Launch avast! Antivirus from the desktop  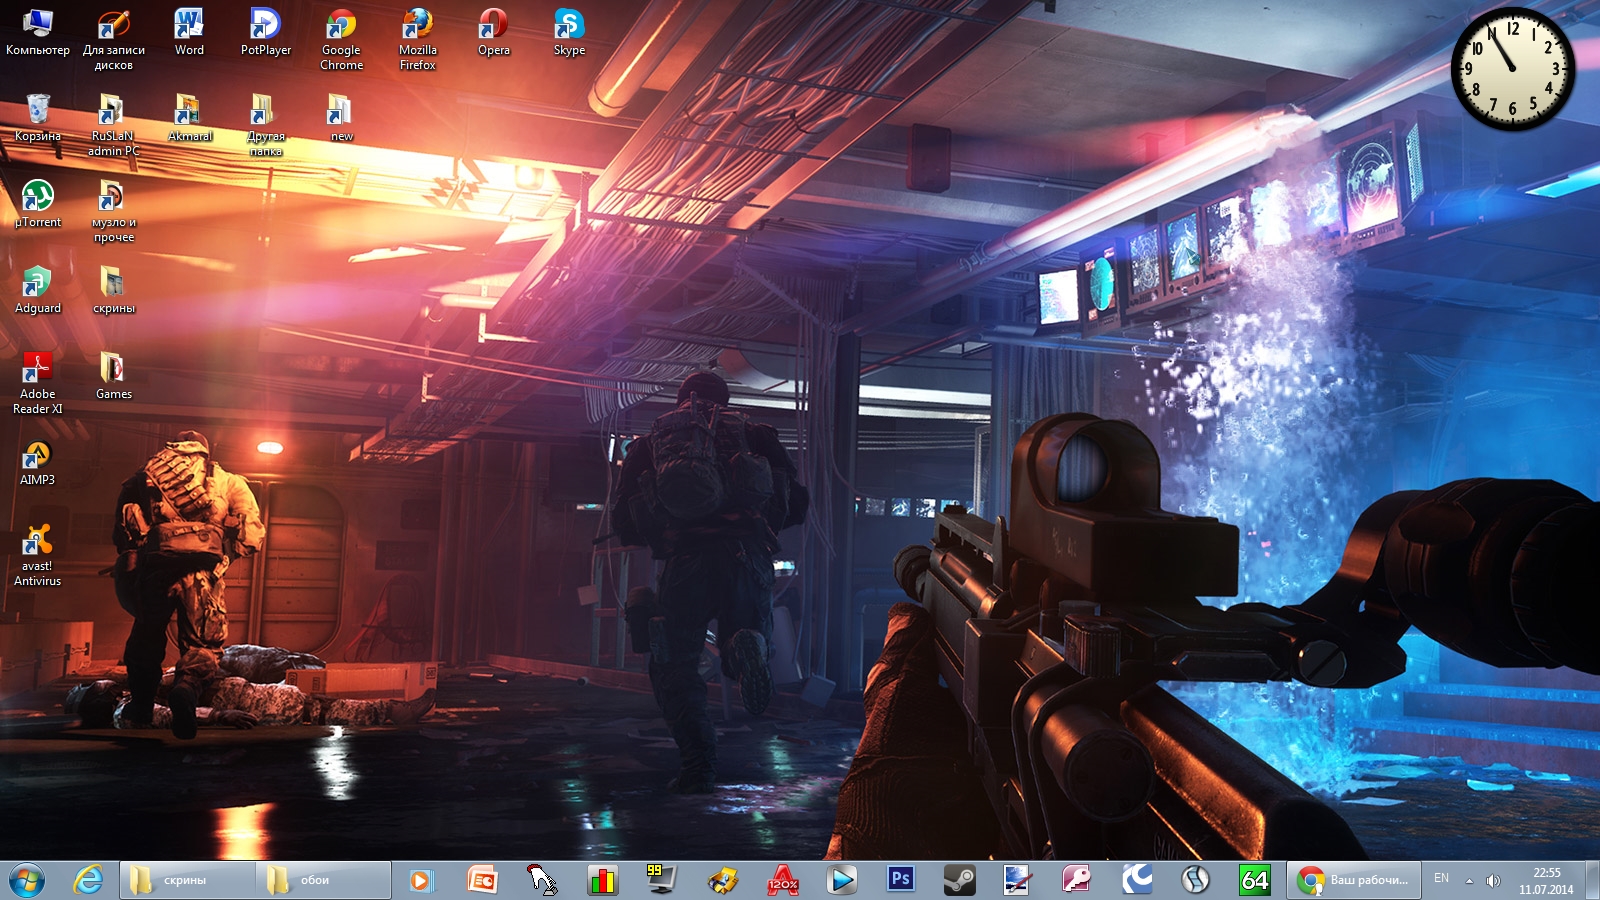click(38, 556)
